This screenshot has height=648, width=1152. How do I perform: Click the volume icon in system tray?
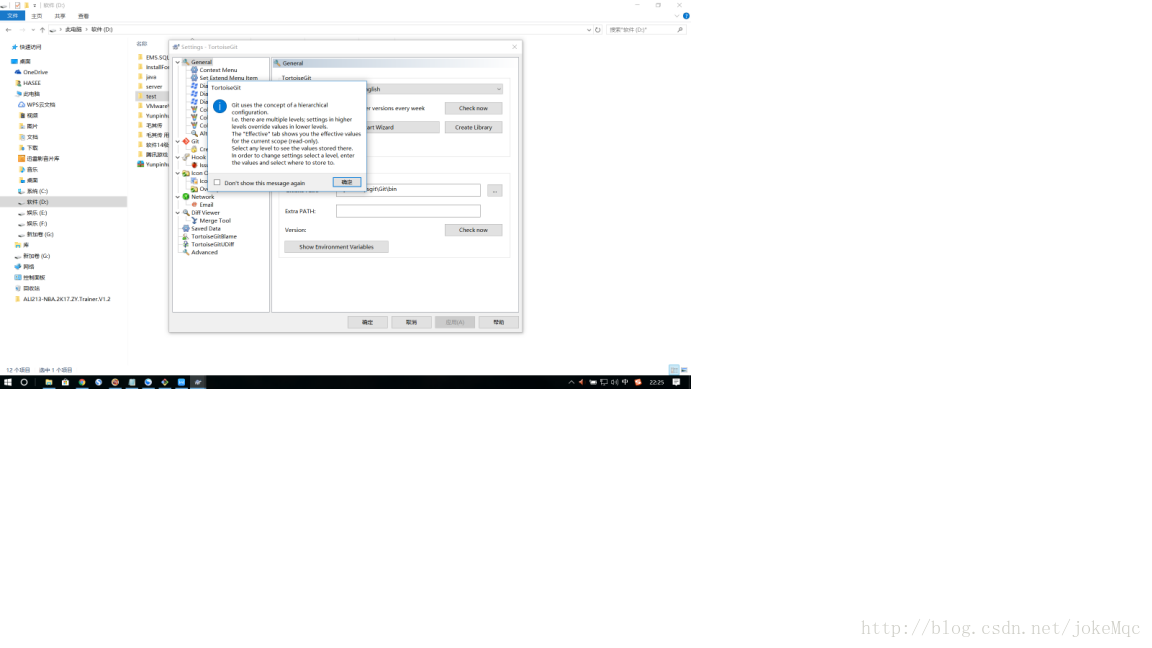point(614,382)
